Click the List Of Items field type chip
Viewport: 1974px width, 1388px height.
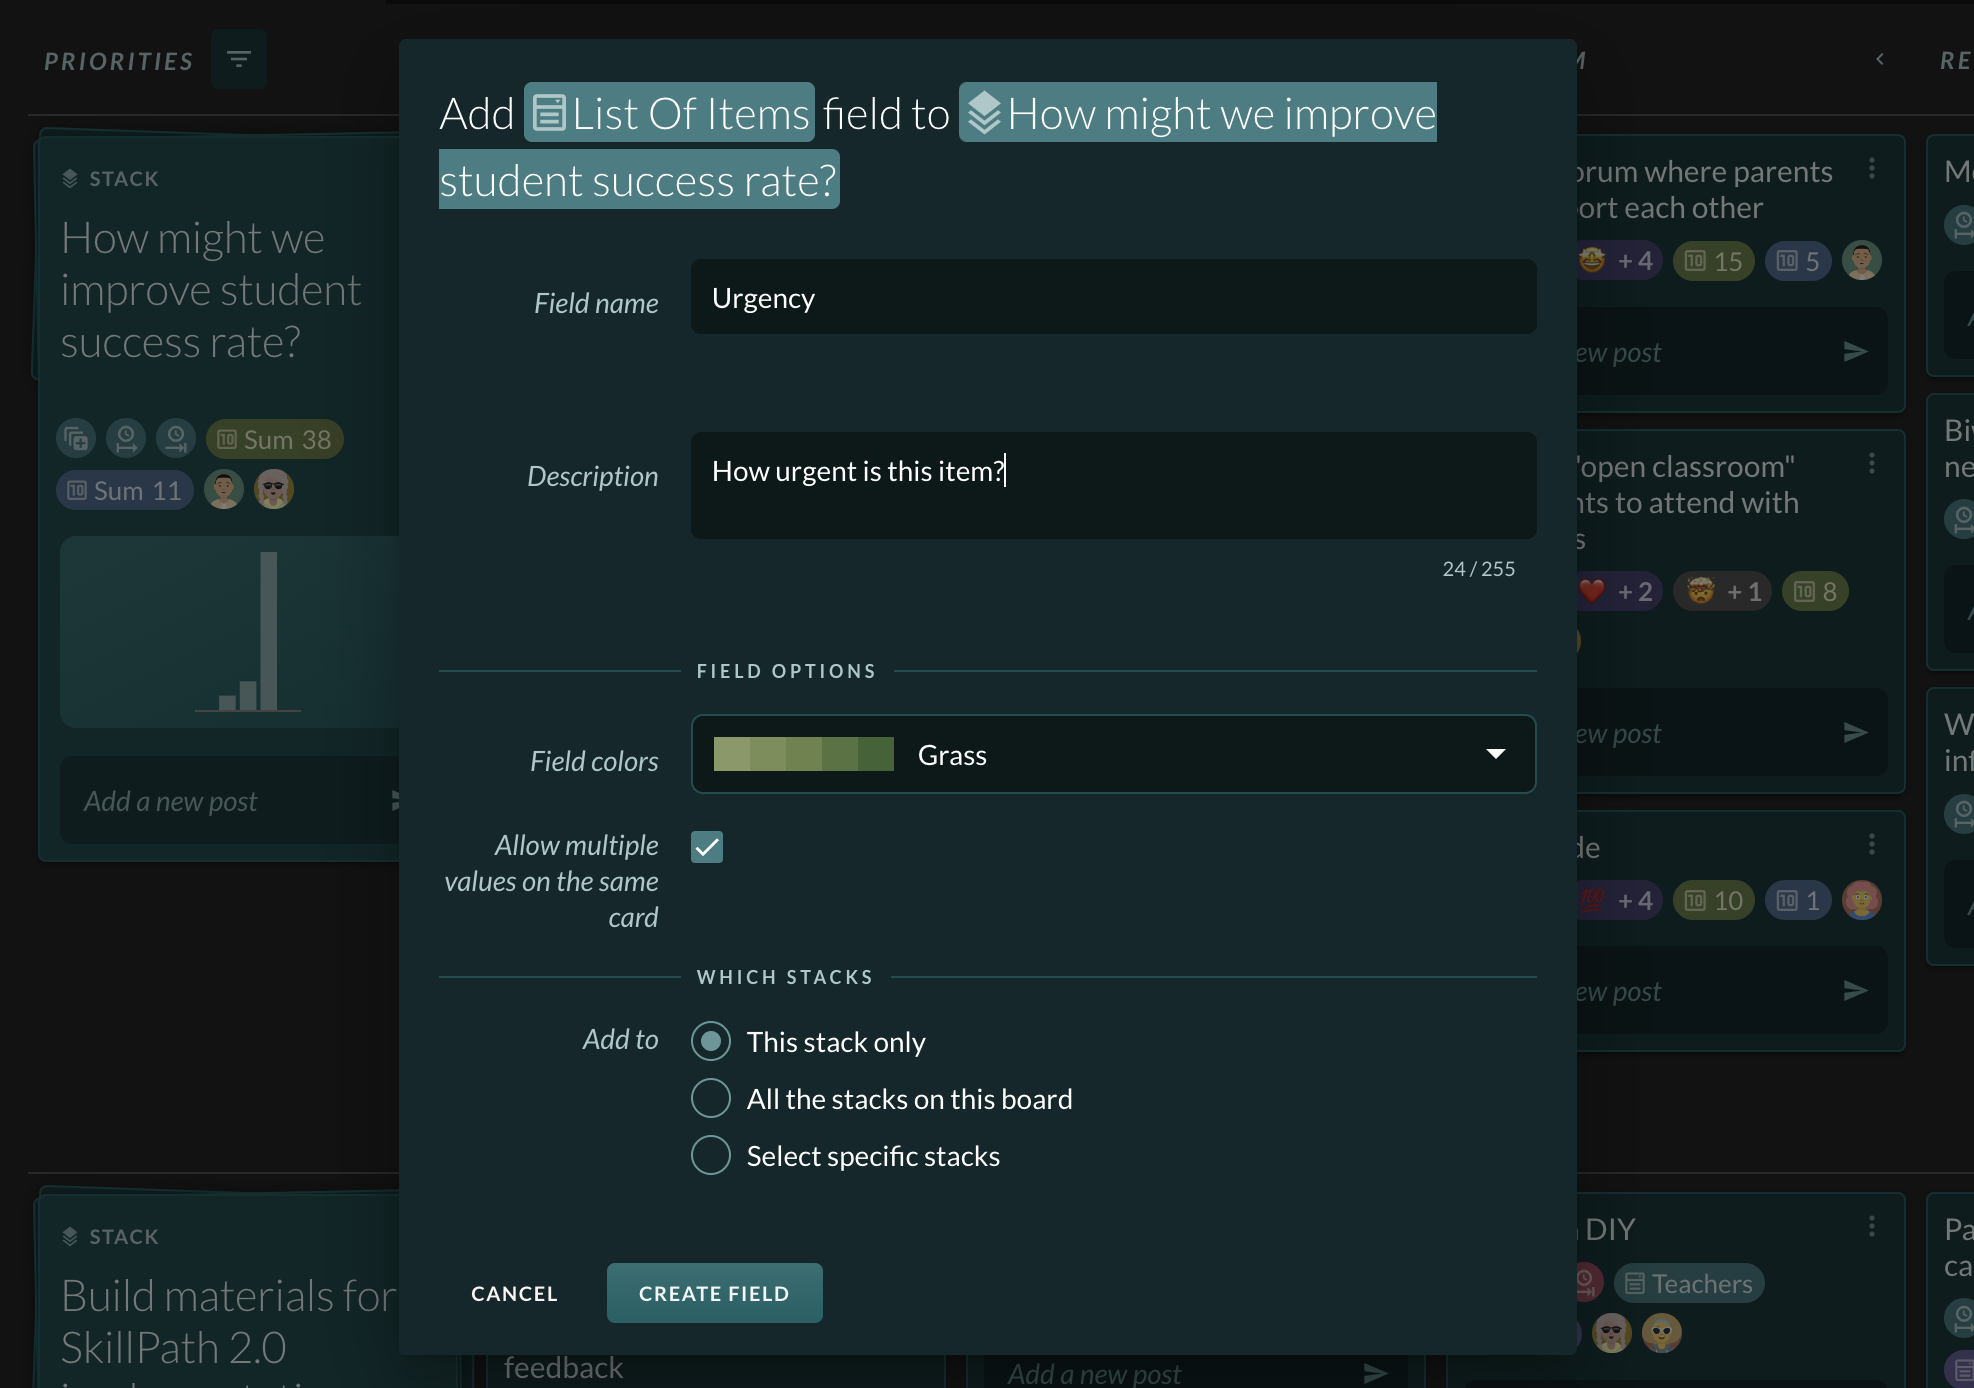669,113
